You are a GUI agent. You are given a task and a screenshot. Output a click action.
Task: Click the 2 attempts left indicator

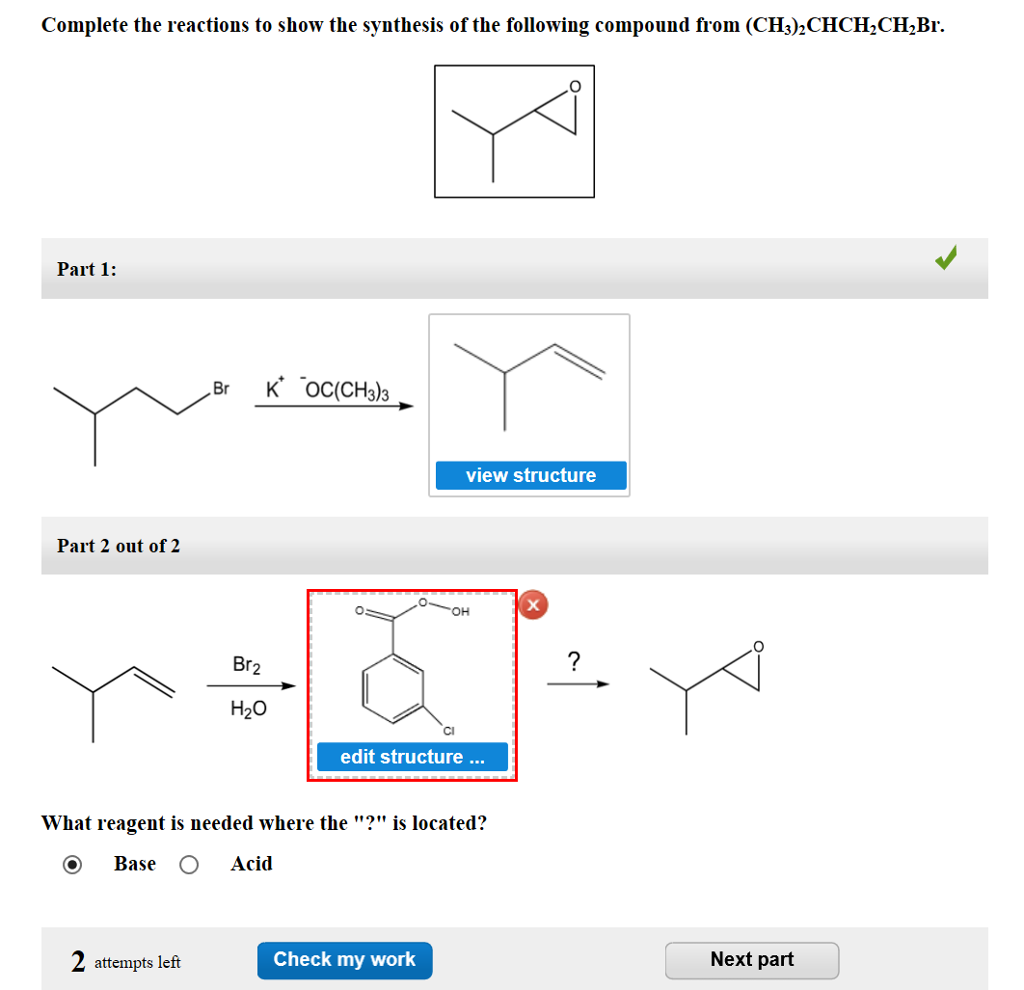(x=120, y=960)
